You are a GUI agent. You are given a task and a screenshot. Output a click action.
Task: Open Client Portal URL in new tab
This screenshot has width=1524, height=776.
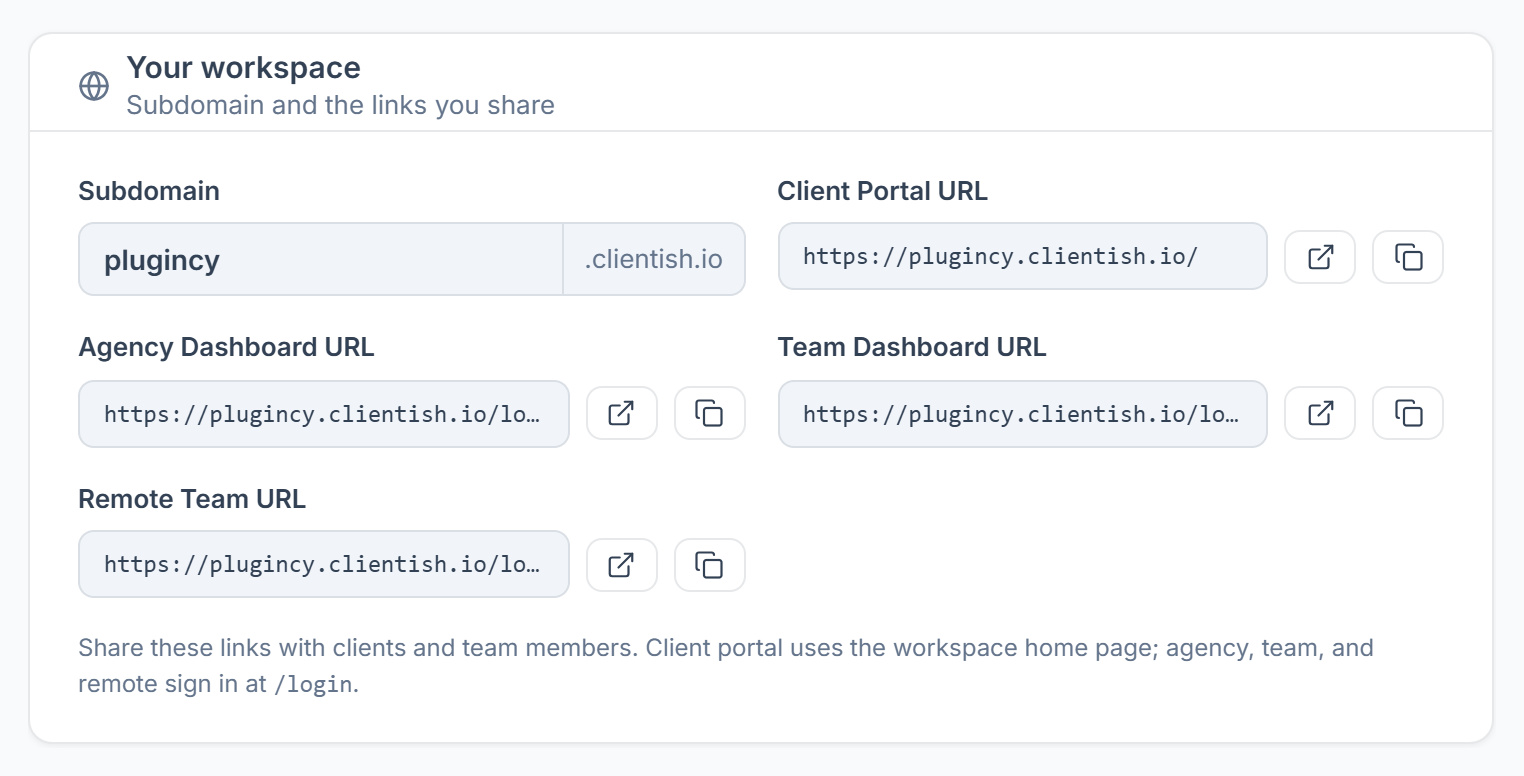1320,257
